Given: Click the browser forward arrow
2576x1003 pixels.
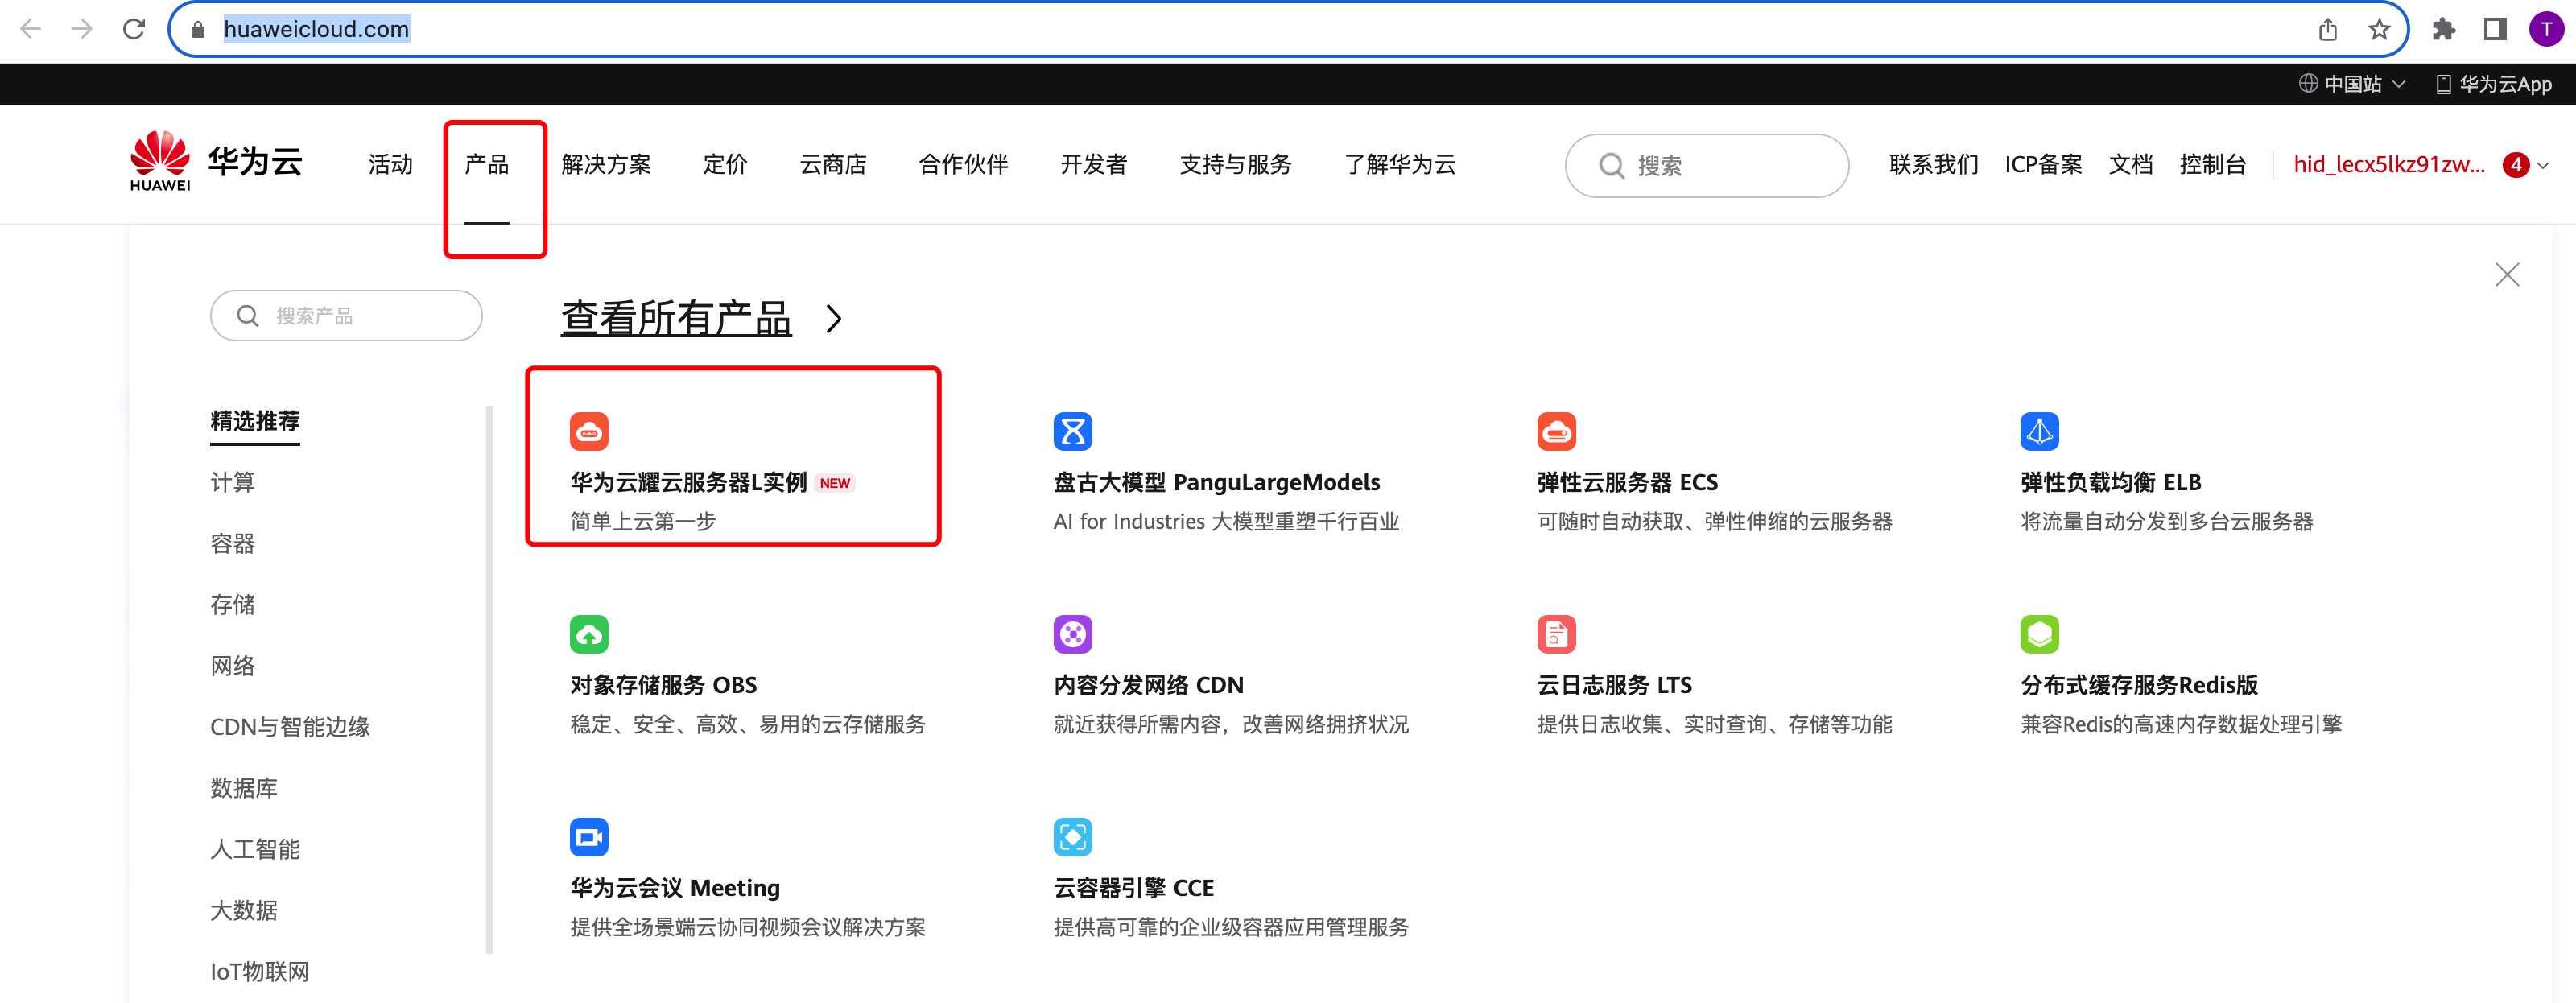Looking at the screenshot, I should pos(82,29).
